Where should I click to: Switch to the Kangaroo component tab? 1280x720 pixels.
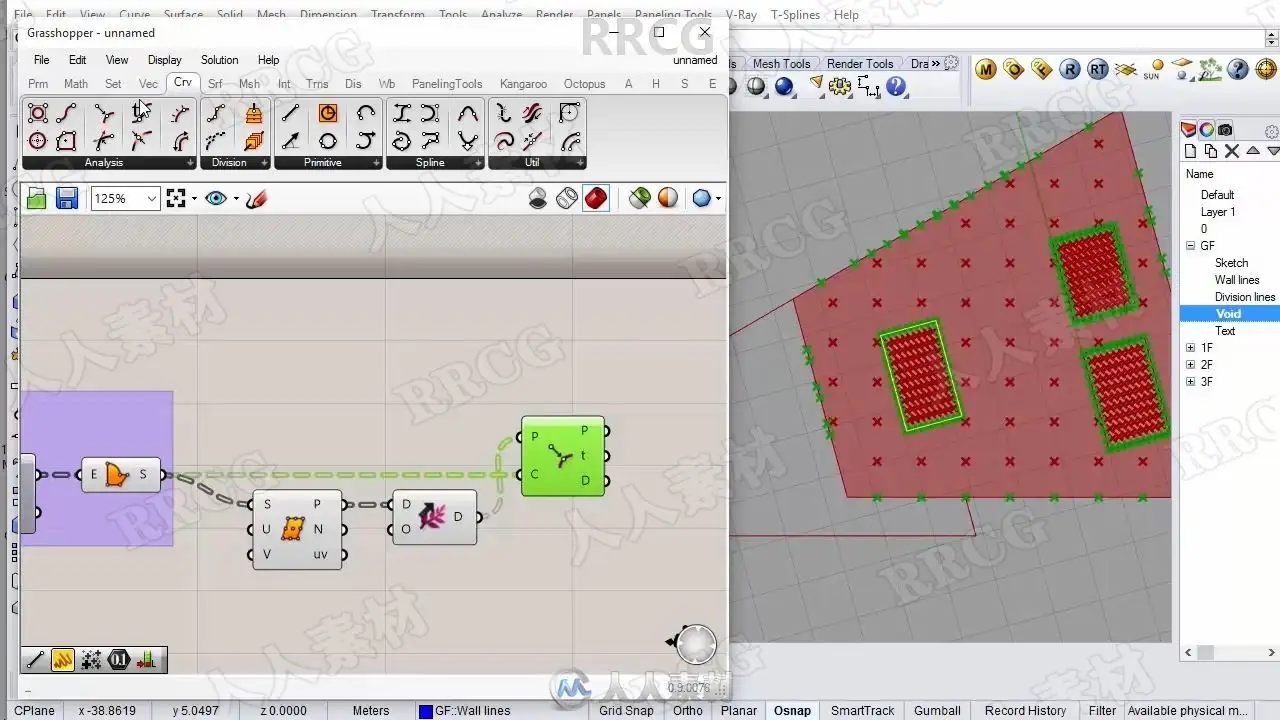pos(523,84)
